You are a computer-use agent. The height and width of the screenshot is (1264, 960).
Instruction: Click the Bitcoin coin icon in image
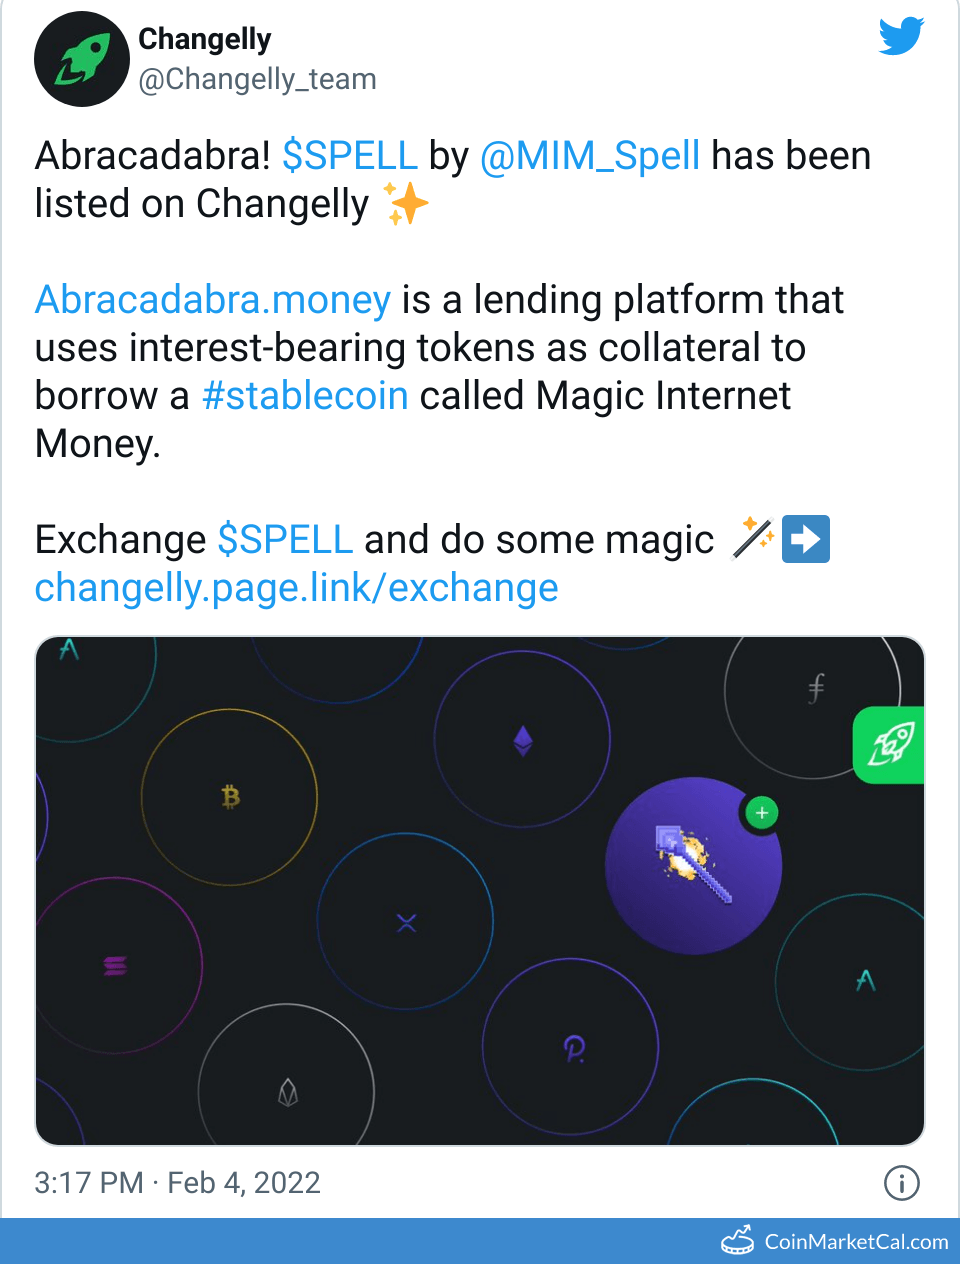tap(230, 797)
